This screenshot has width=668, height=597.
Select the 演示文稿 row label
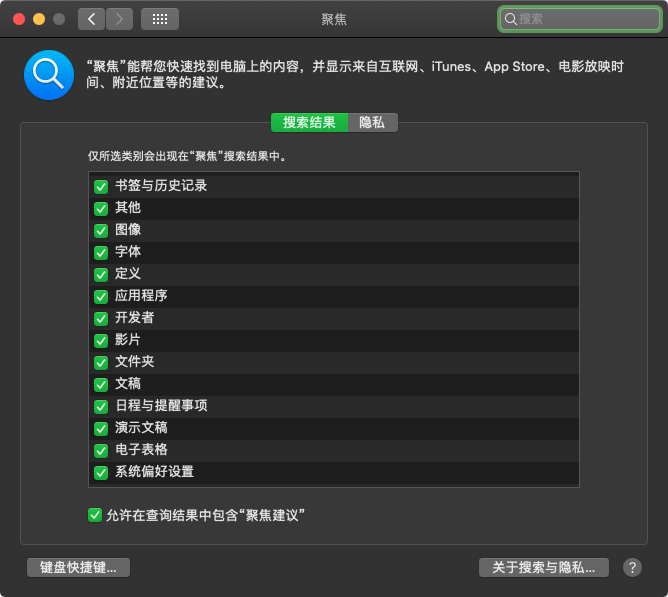pos(141,427)
